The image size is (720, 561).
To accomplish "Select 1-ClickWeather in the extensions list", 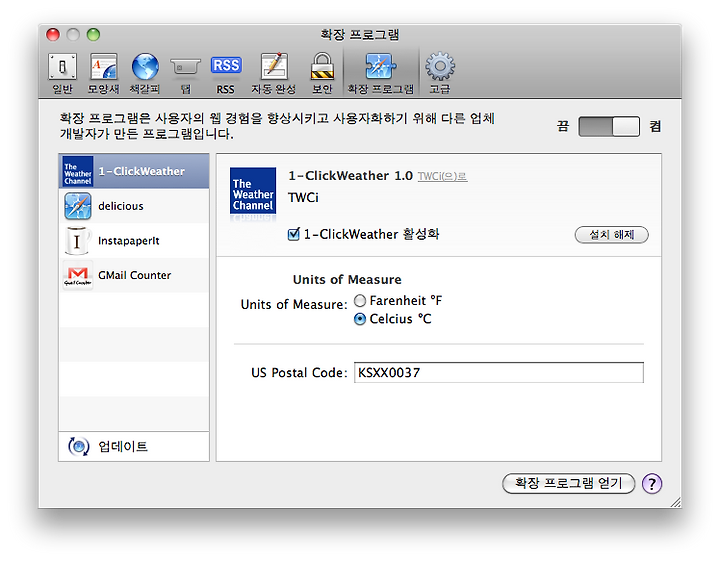I will pyautogui.click(x=134, y=171).
